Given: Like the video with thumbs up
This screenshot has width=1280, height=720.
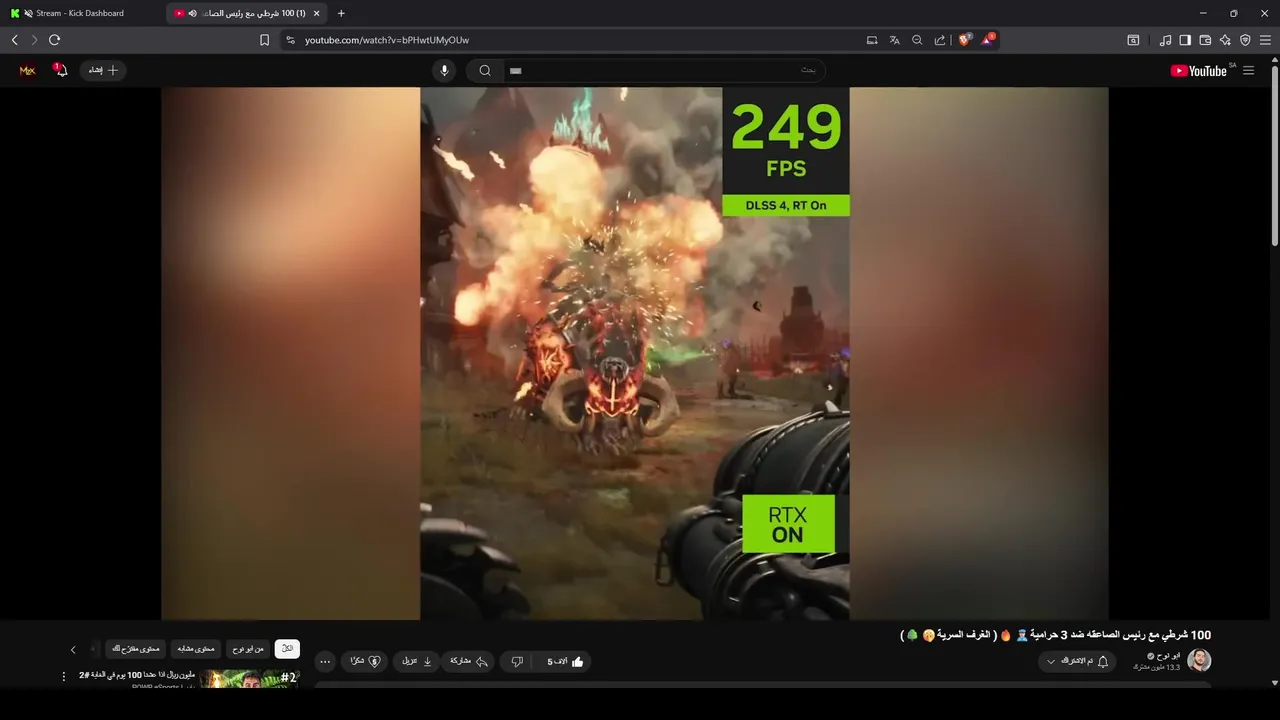Looking at the screenshot, I should [x=566, y=661].
